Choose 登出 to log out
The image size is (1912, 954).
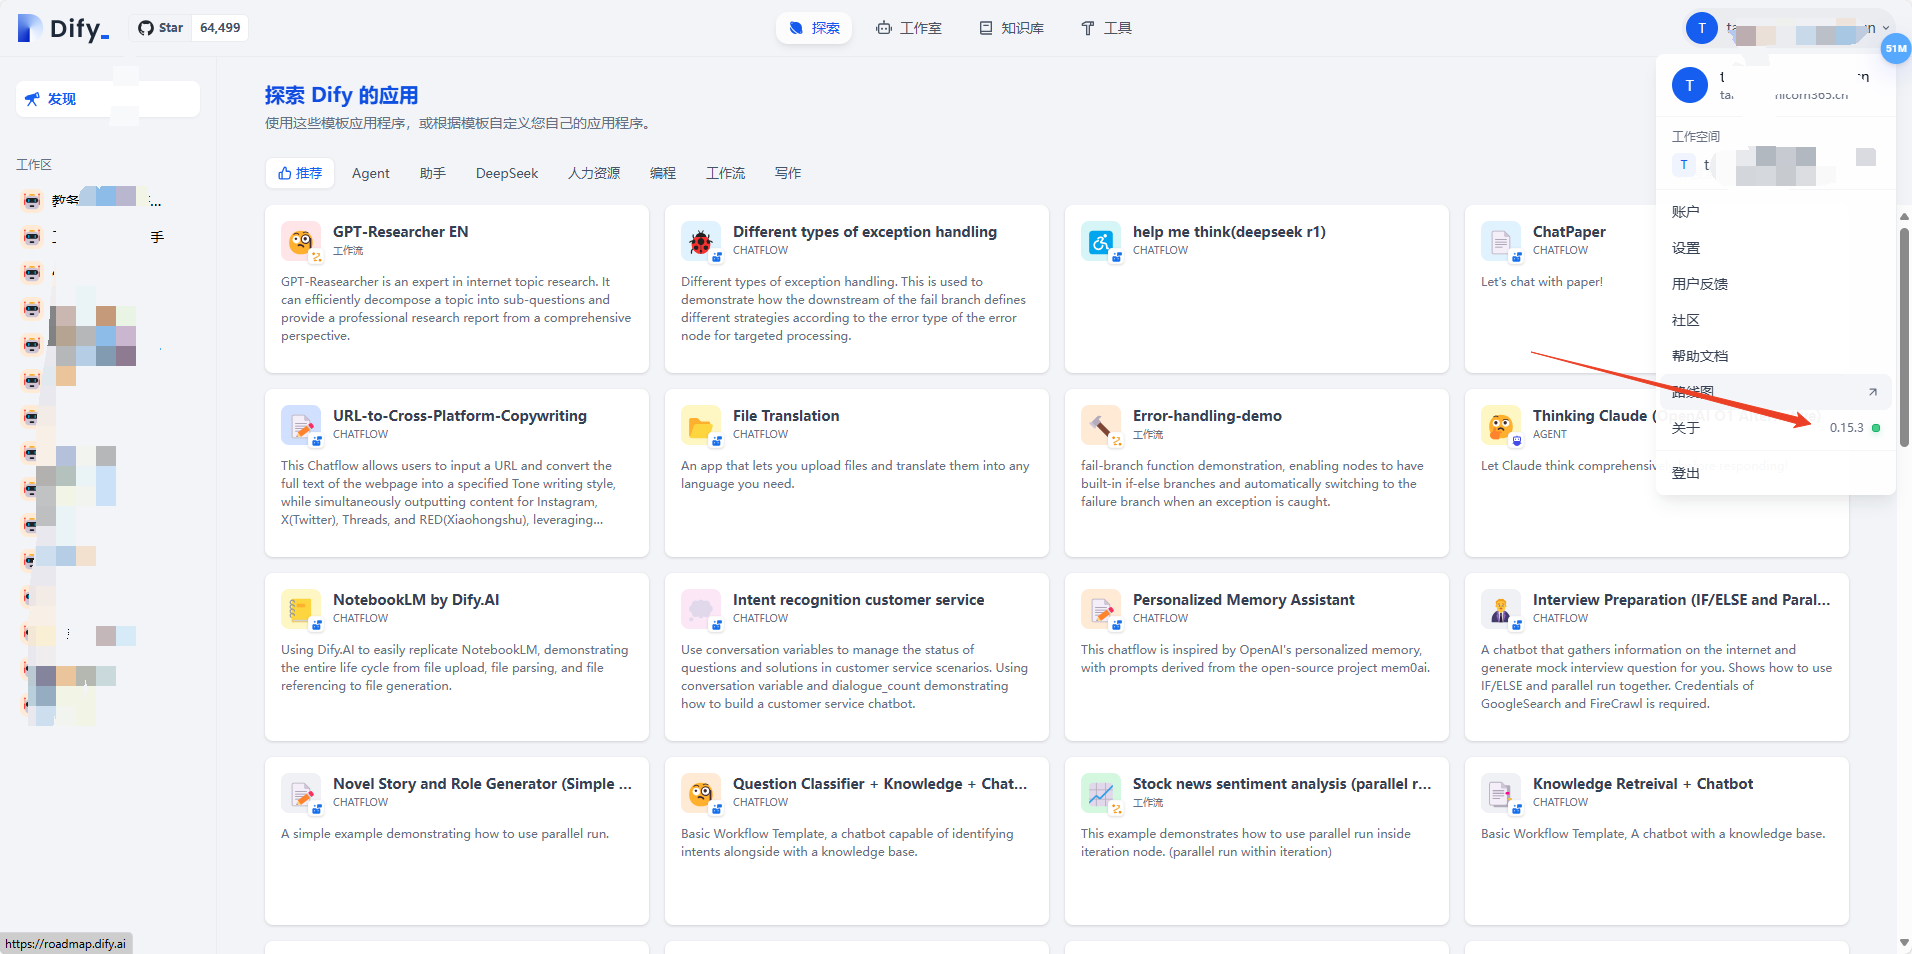pyautogui.click(x=1776, y=473)
